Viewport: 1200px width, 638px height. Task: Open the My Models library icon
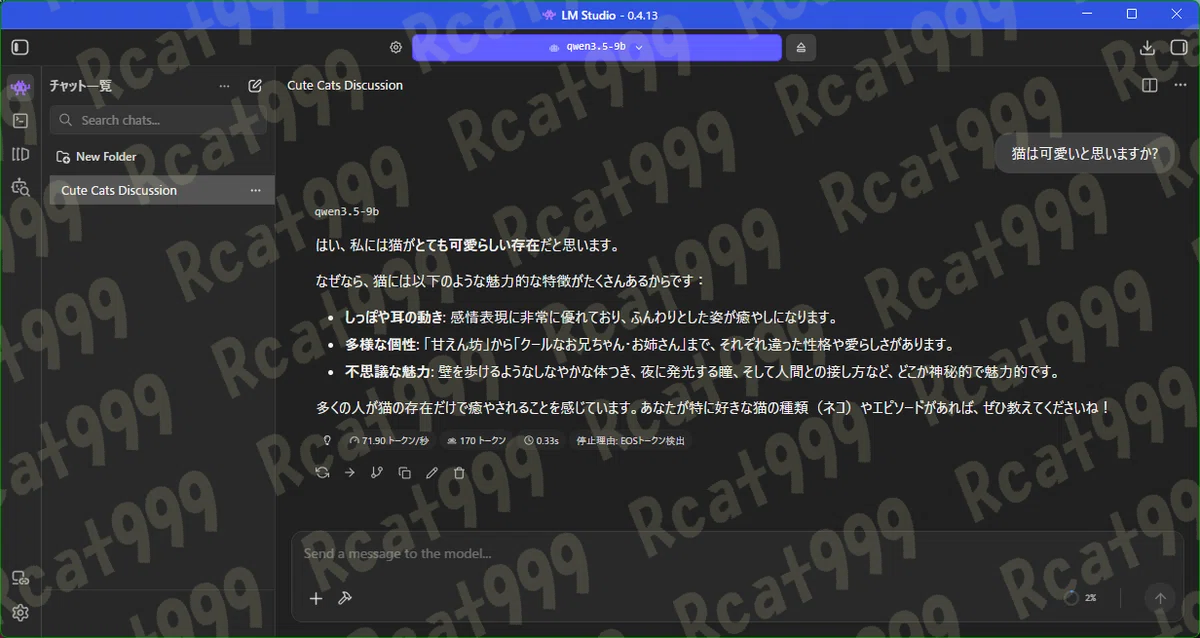tap(20, 154)
